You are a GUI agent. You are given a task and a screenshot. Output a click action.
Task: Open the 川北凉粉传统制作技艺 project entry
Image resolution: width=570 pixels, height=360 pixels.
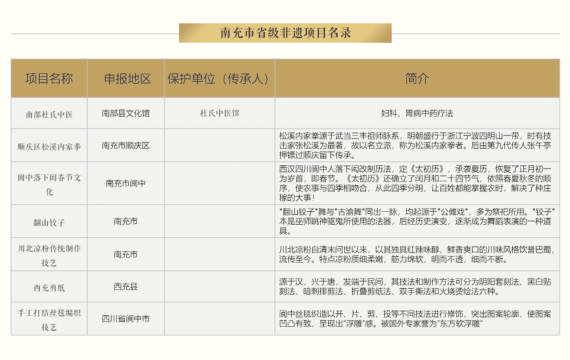(49, 255)
